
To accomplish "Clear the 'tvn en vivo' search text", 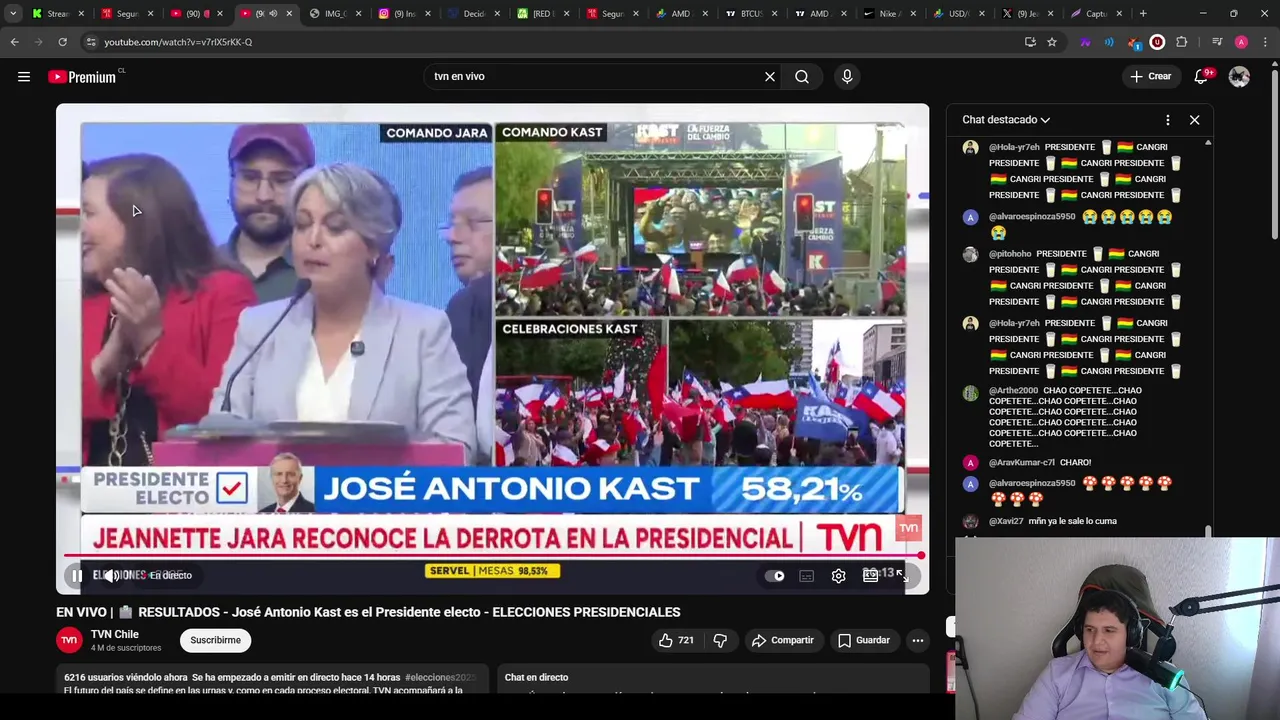I will tap(770, 76).
